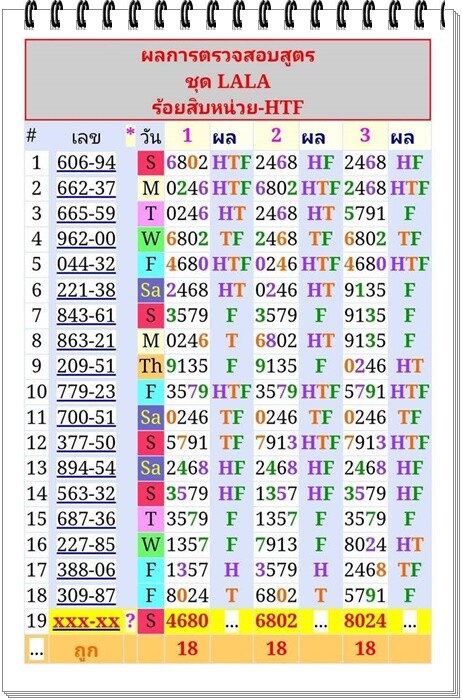This screenshot has width=462, height=700.
Task: Select the red 8024 prediction in row 19
Action: click(365, 621)
